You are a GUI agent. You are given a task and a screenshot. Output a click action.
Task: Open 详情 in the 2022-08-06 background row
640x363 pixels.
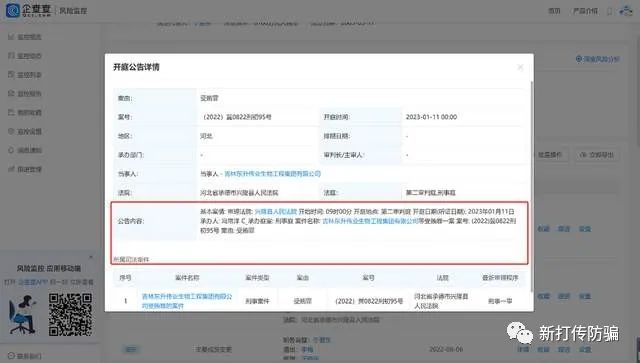[x=523, y=349]
